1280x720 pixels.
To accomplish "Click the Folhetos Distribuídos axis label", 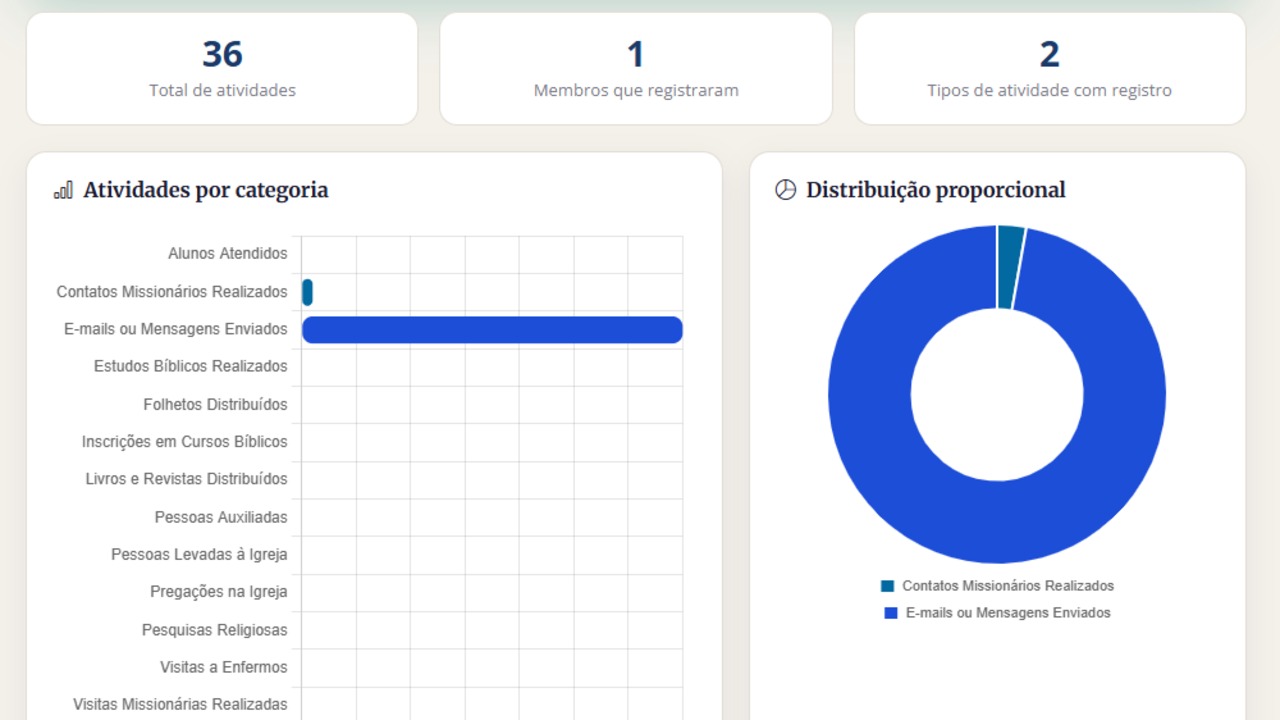I will [x=215, y=405].
